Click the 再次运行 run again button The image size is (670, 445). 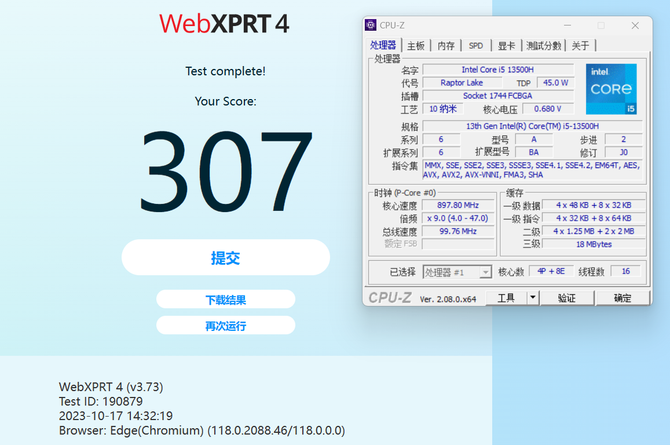pyautogui.click(x=226, y=326)
